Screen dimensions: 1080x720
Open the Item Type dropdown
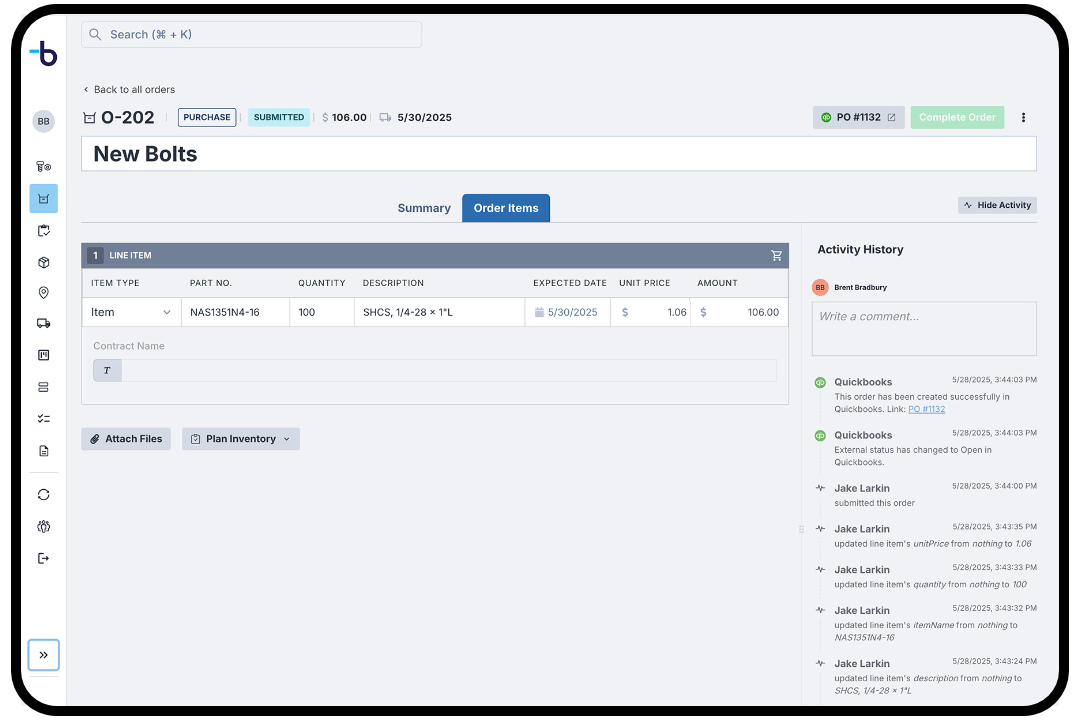pyautogui.click(x=132, y=312)
